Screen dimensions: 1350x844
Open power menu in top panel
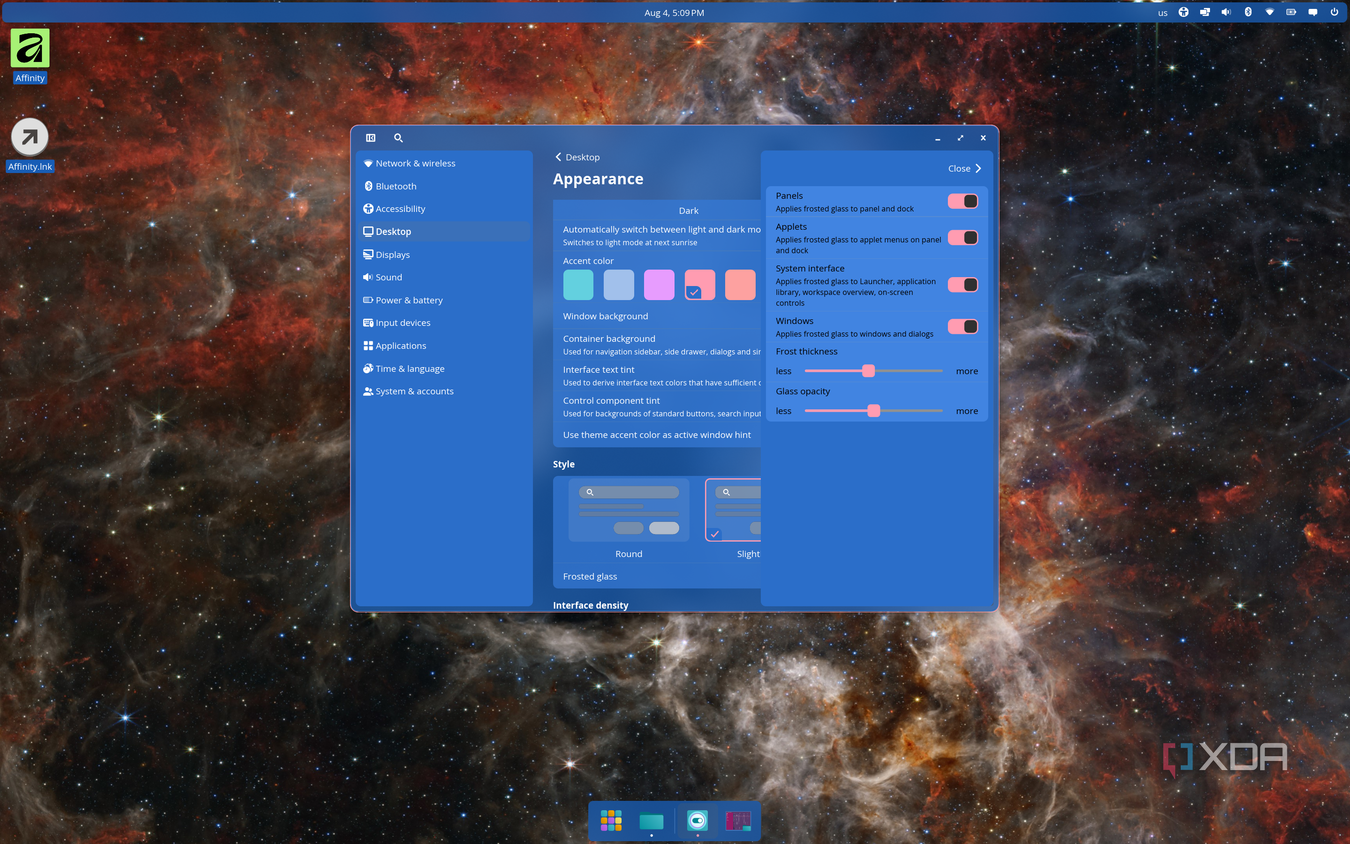pos(1334,12)
